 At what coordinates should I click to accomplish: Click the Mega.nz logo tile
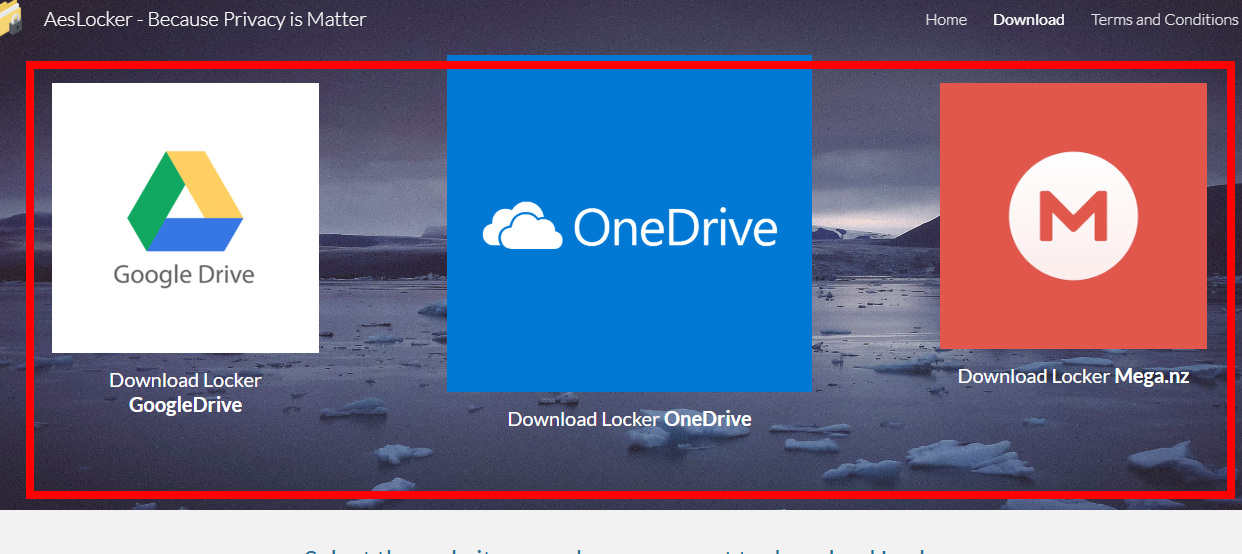1073,216
